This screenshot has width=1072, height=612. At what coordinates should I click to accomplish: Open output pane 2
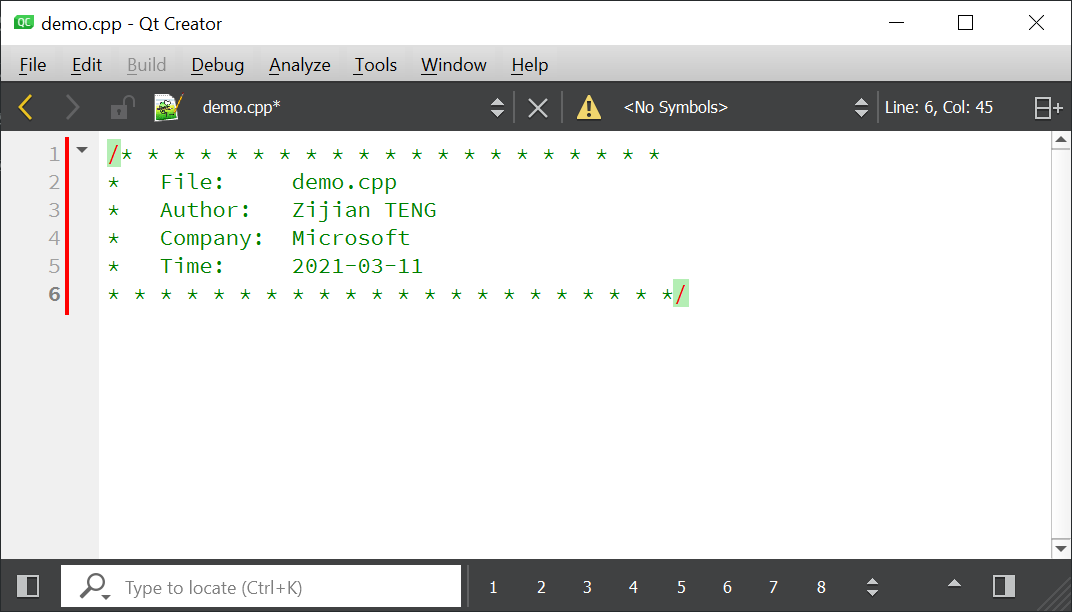541,587
